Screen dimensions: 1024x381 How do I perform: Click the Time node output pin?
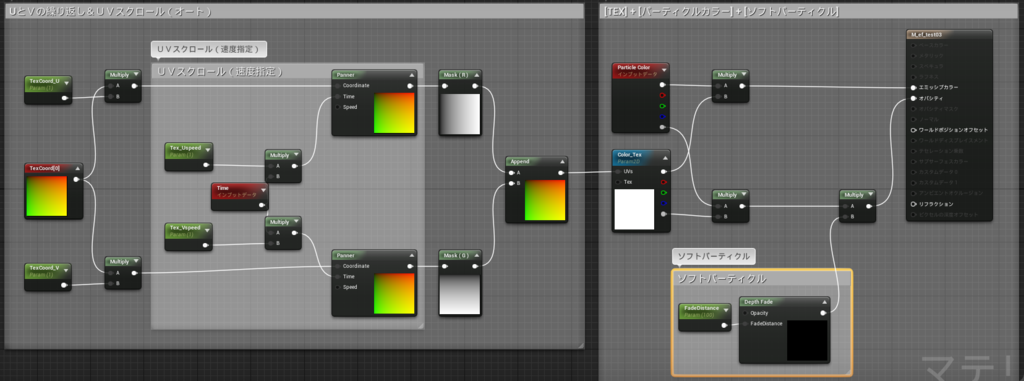coord(261,205)
